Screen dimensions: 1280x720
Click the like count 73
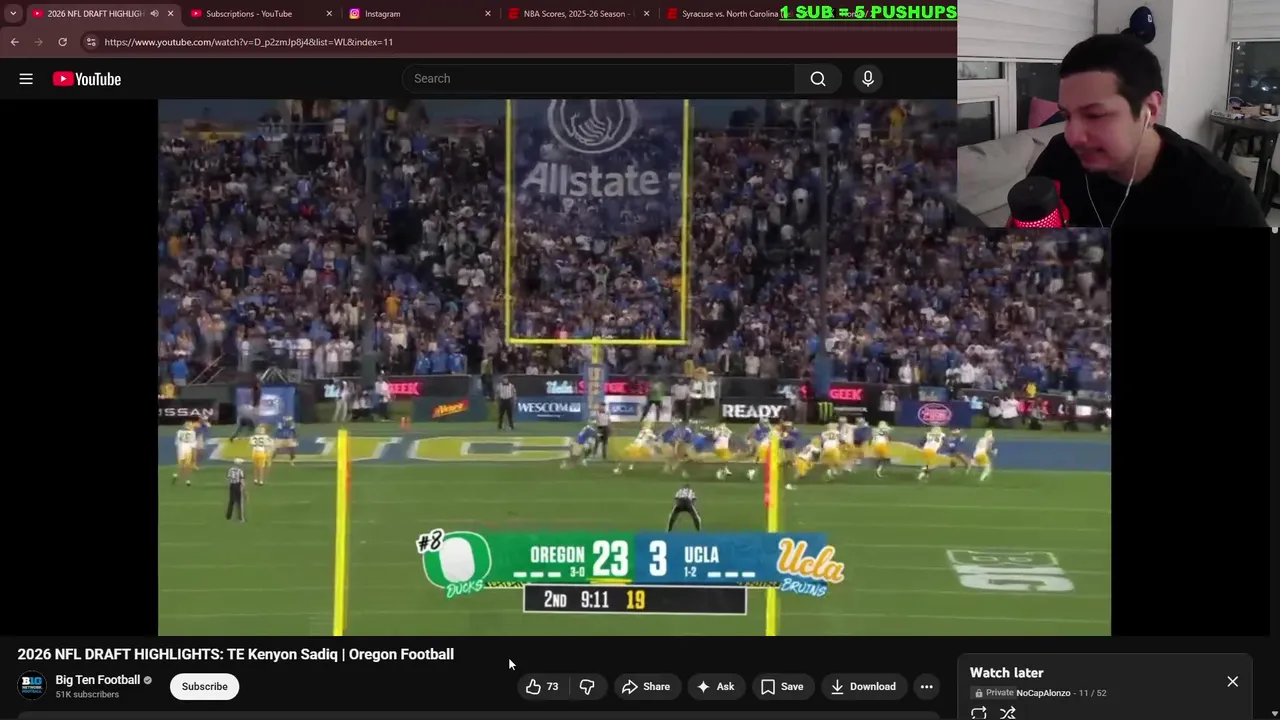click(x=552, y=687)
